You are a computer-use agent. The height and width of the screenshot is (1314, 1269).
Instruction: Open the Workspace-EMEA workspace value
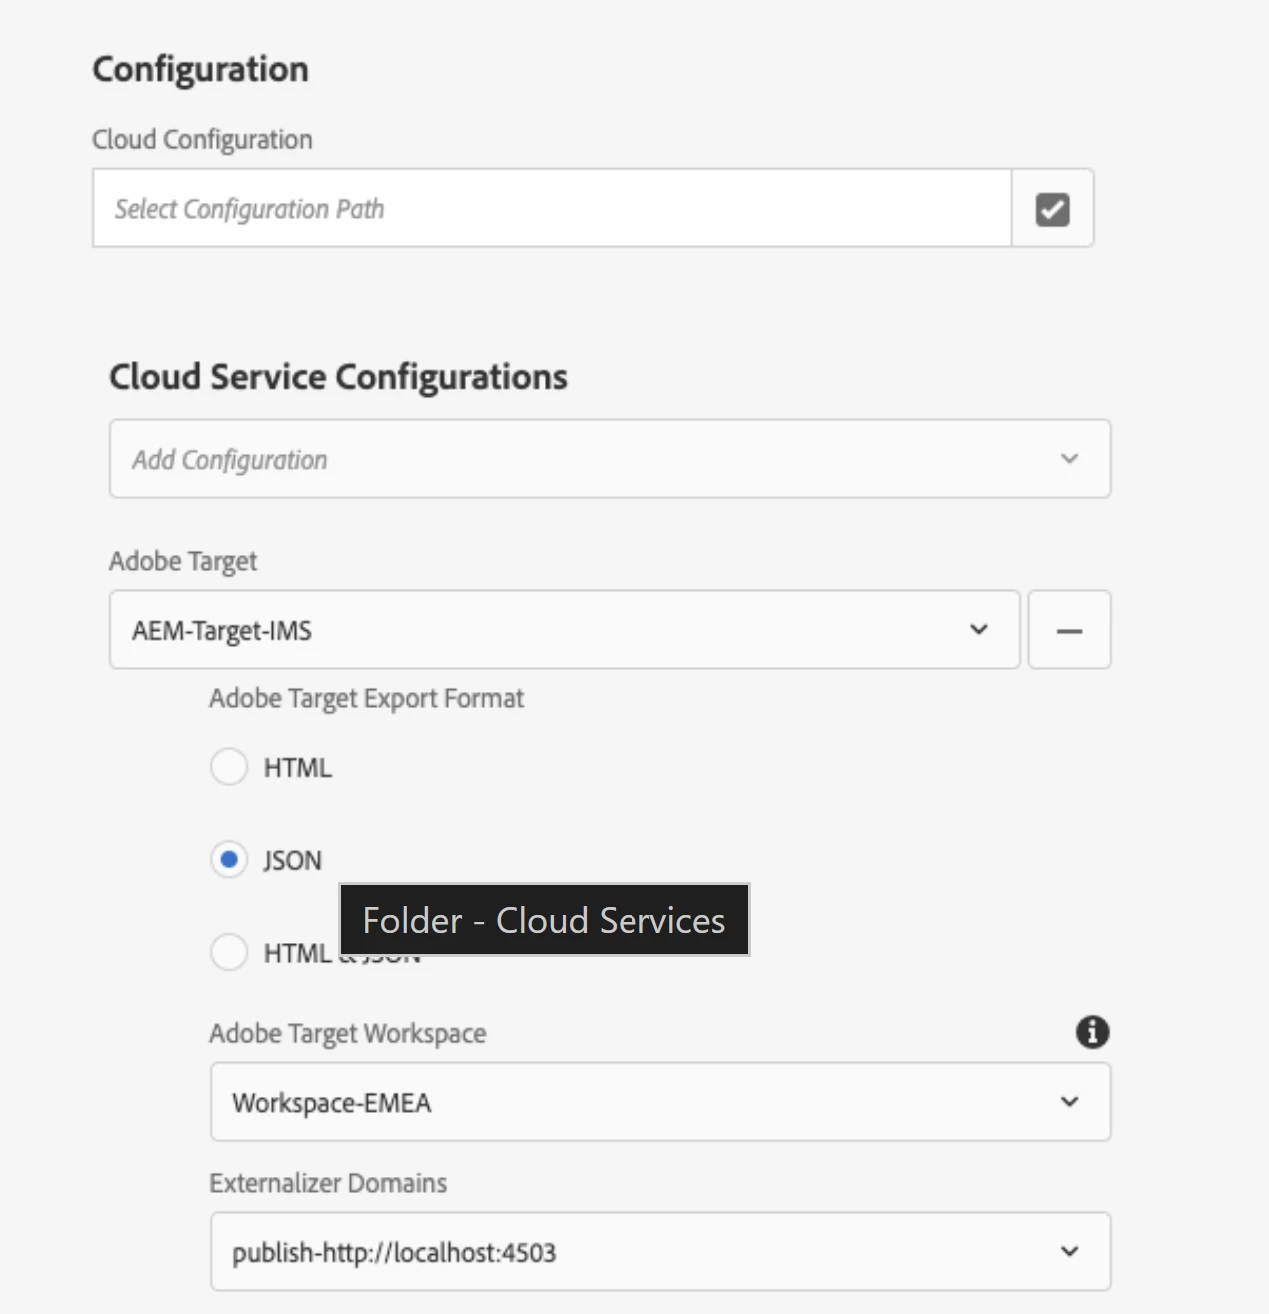click(x=332, y=1103)
